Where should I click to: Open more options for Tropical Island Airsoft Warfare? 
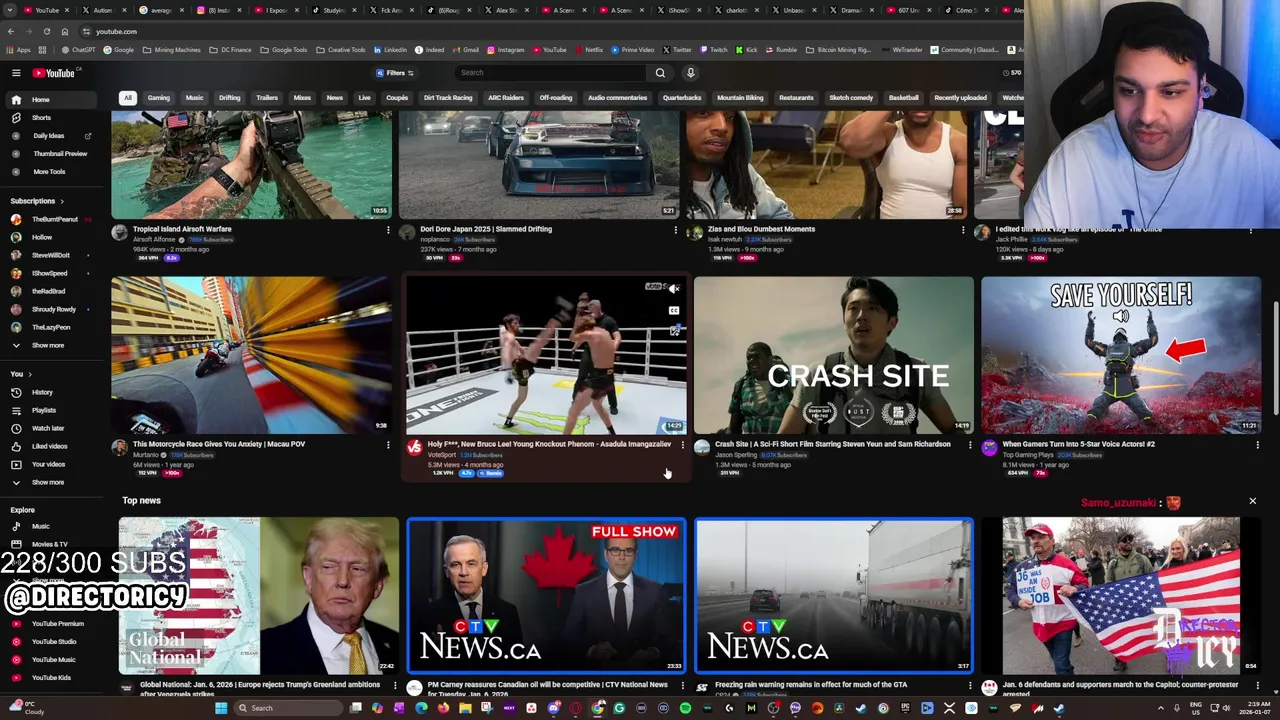click(388, 230)
